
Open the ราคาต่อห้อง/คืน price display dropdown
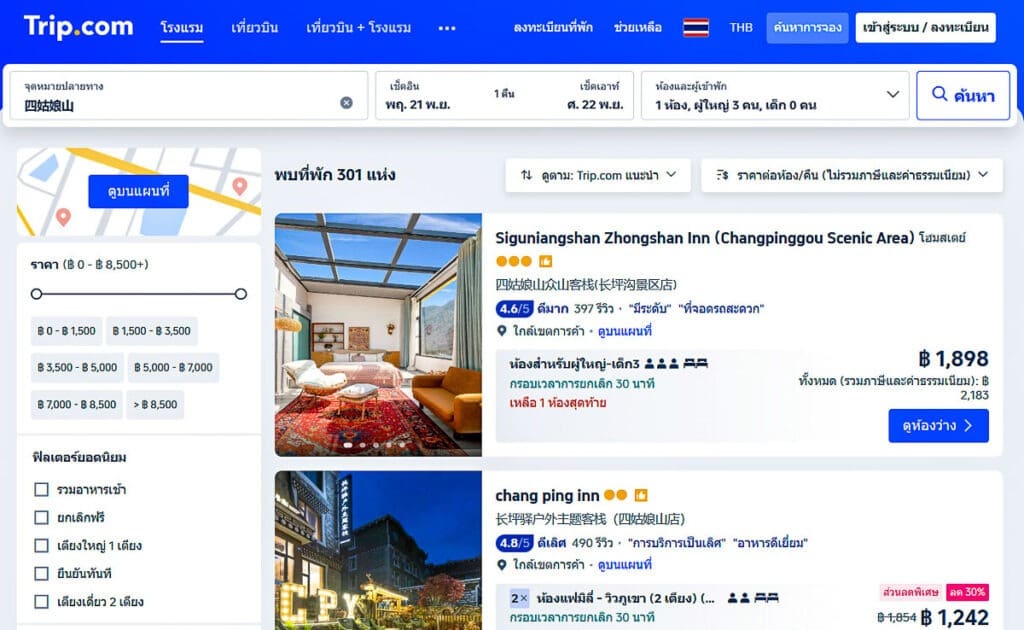tap(852, 175)
